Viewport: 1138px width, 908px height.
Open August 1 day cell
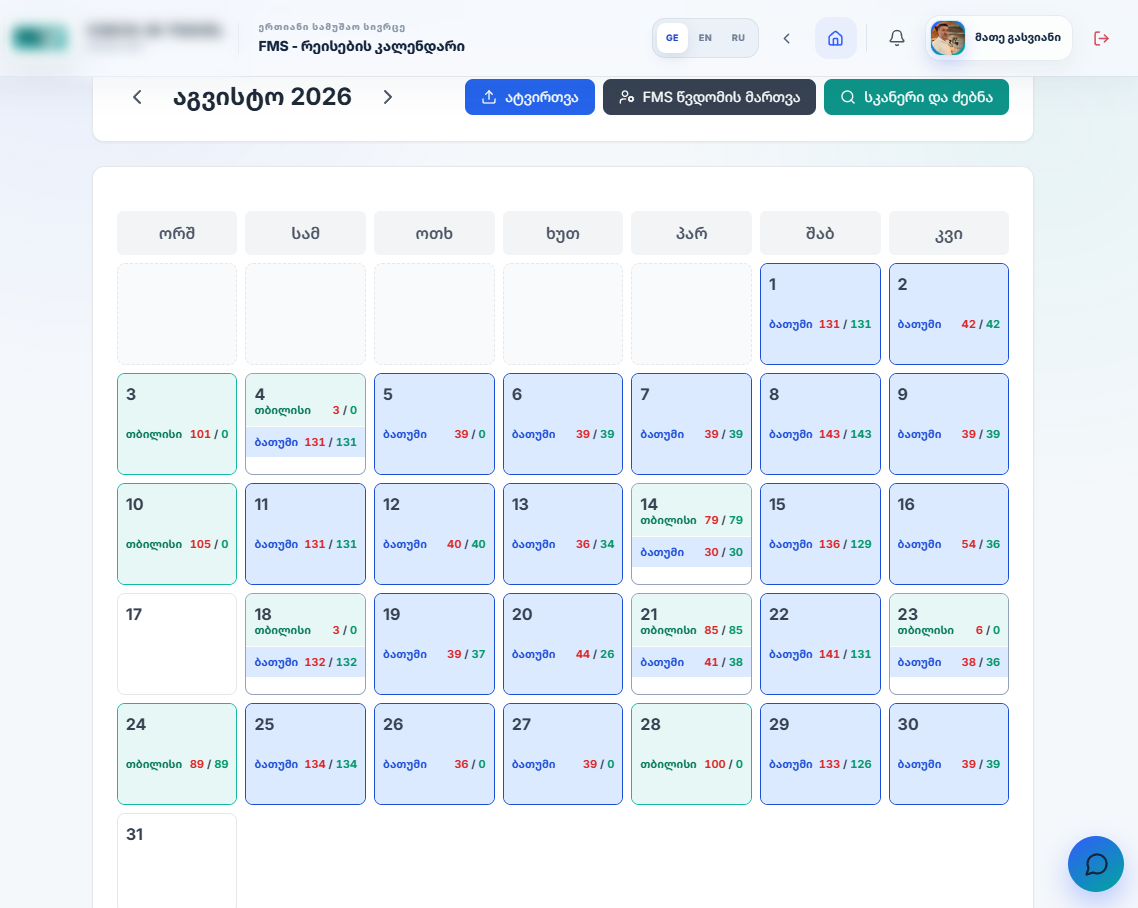tap(820, 314)
